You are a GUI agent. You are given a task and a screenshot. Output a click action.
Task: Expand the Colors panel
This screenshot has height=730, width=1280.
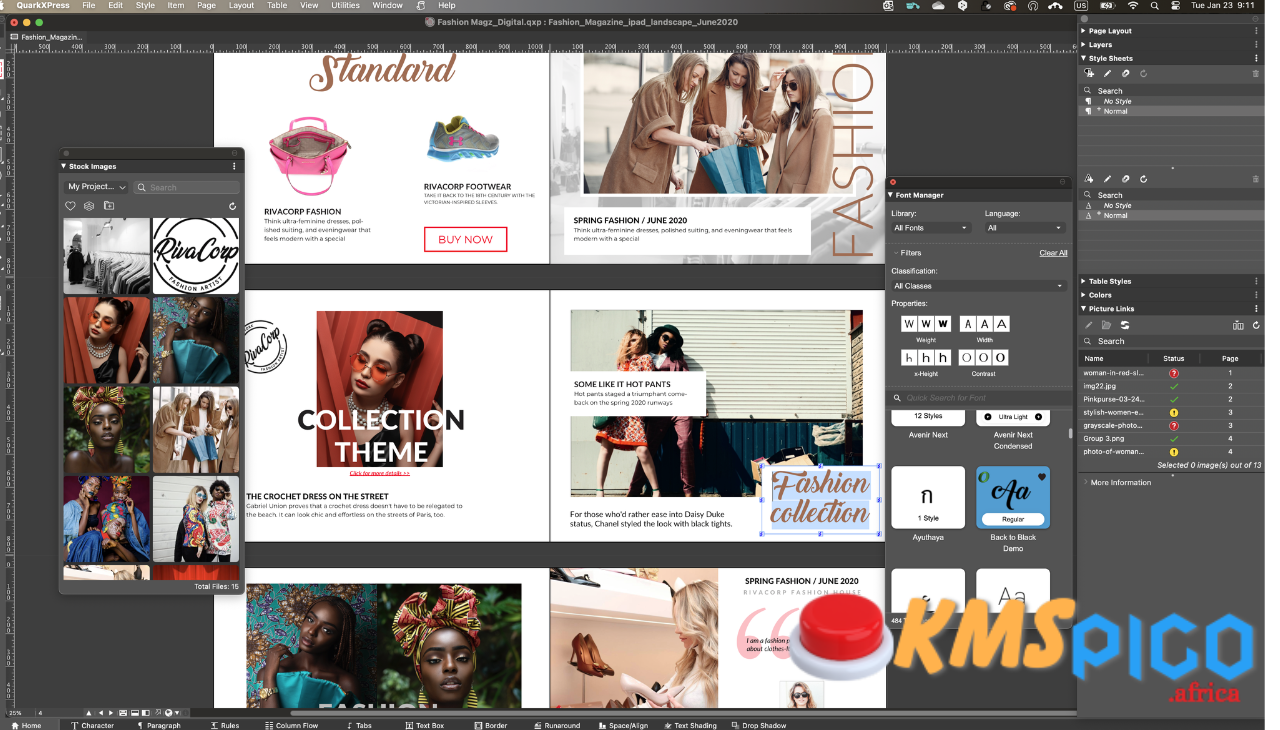(1084, 295)
